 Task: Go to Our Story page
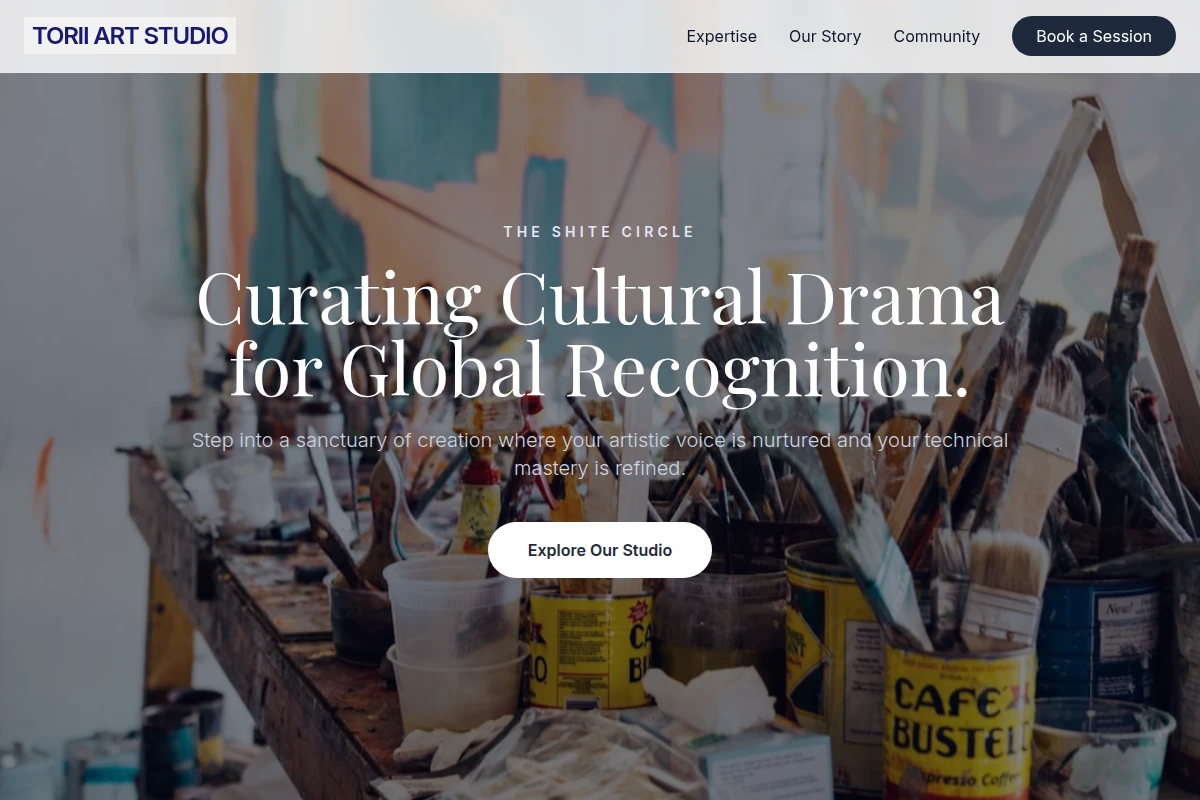pos(825,36)
